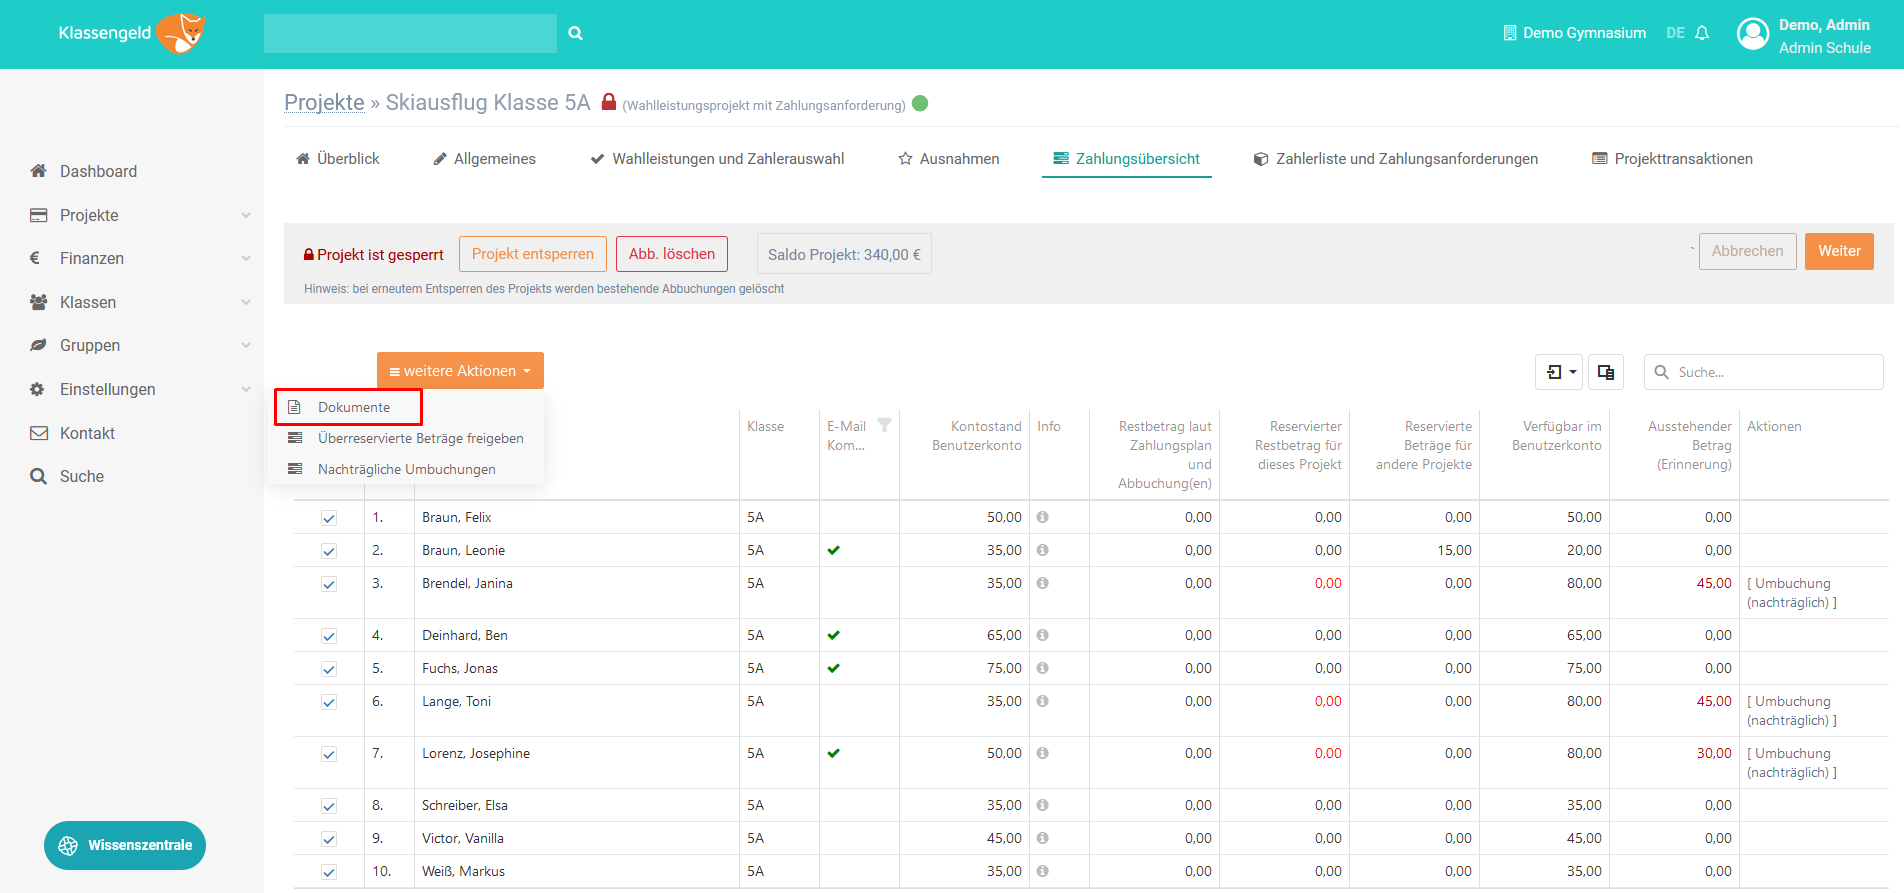Click the user avatar icon
Image resolution: width=1904 pixels, height=893 pixels.
tap(1753, 34)
